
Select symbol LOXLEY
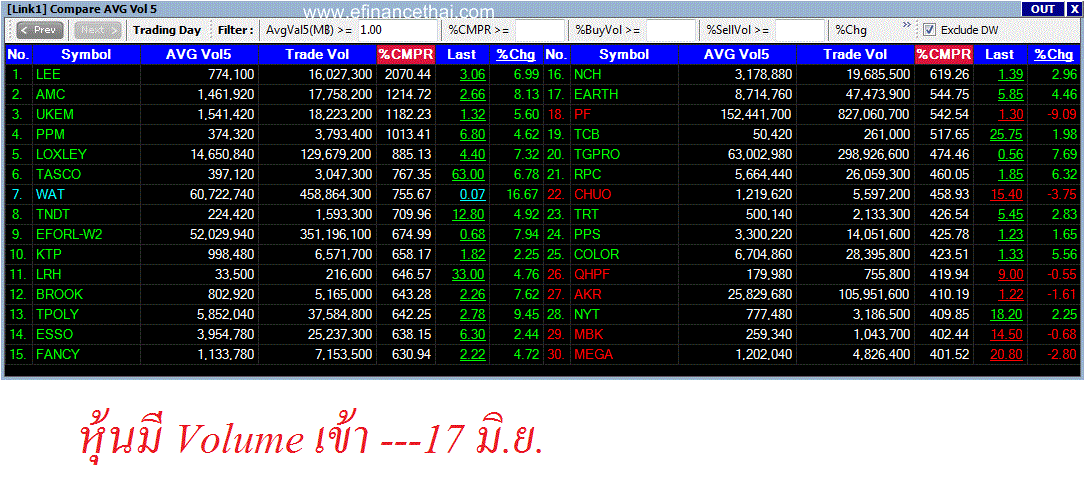point(61,154)
